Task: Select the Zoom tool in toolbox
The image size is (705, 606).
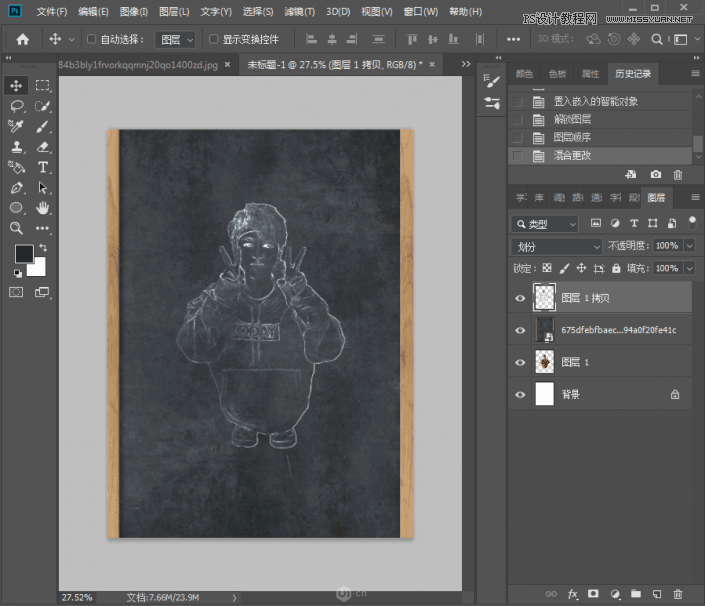Action: tap(16, 228)
